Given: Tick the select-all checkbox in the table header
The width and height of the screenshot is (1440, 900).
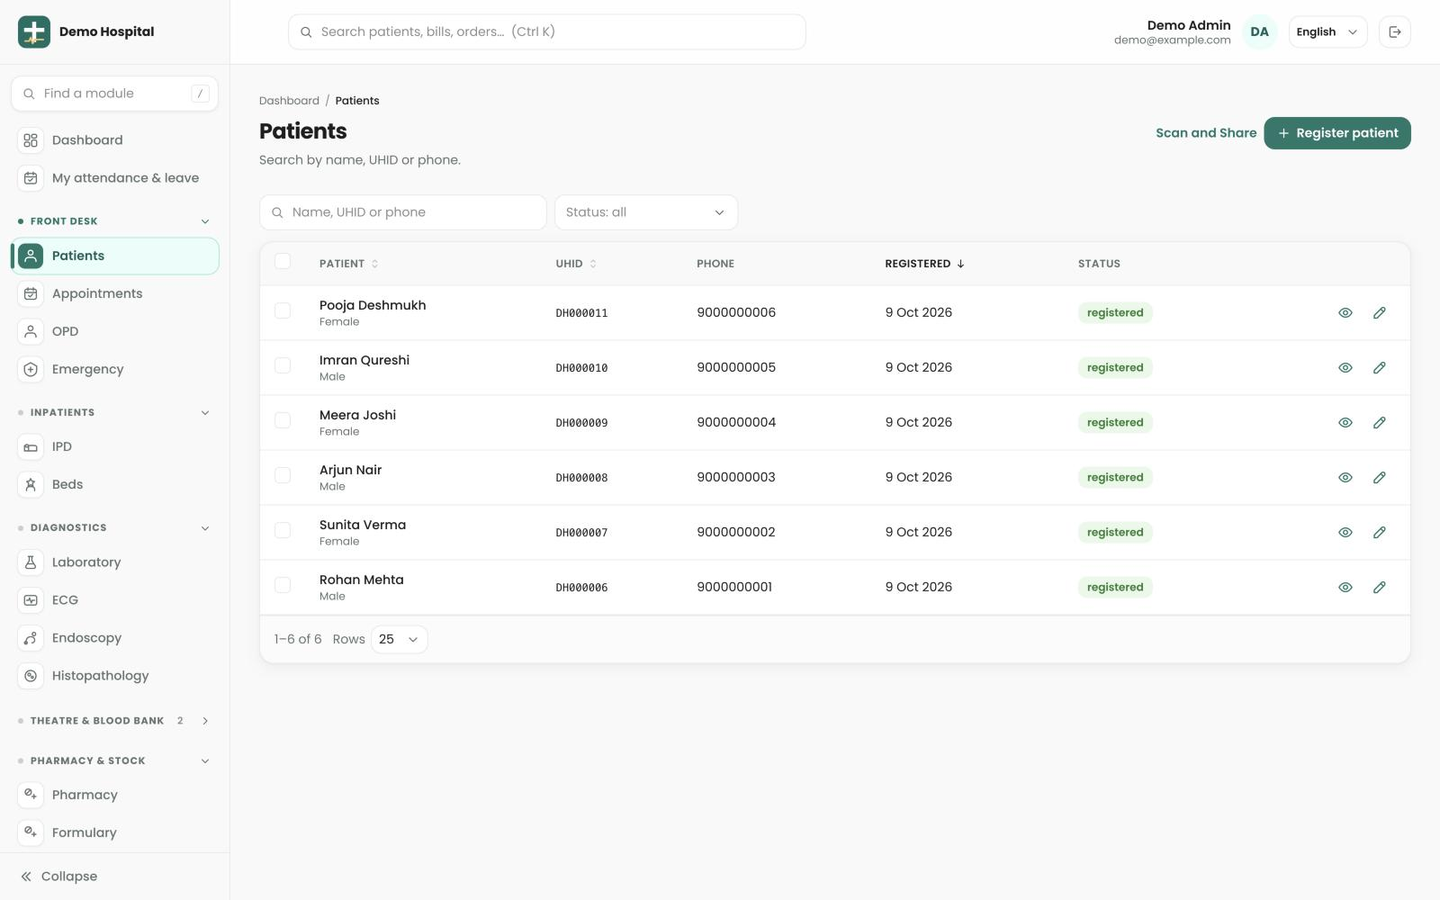Looking at the screenshot, I should (x=283, y=262).
